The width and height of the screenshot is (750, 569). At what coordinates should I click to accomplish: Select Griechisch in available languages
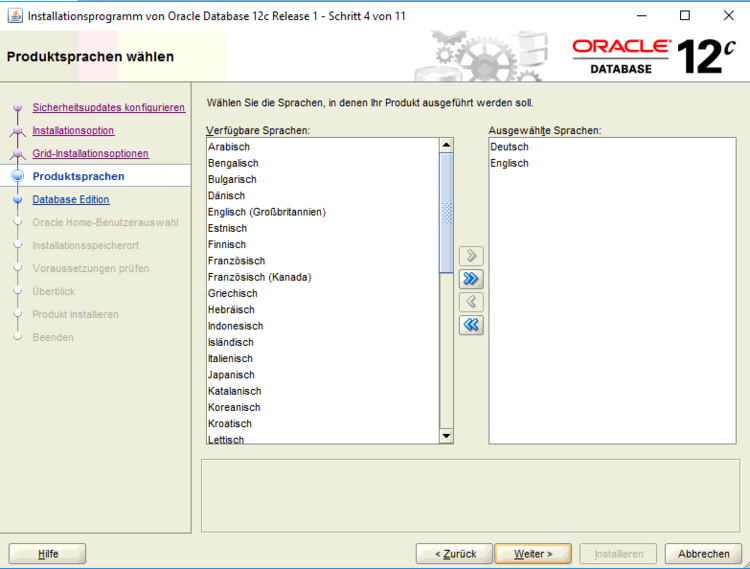[x=323, y=293]
